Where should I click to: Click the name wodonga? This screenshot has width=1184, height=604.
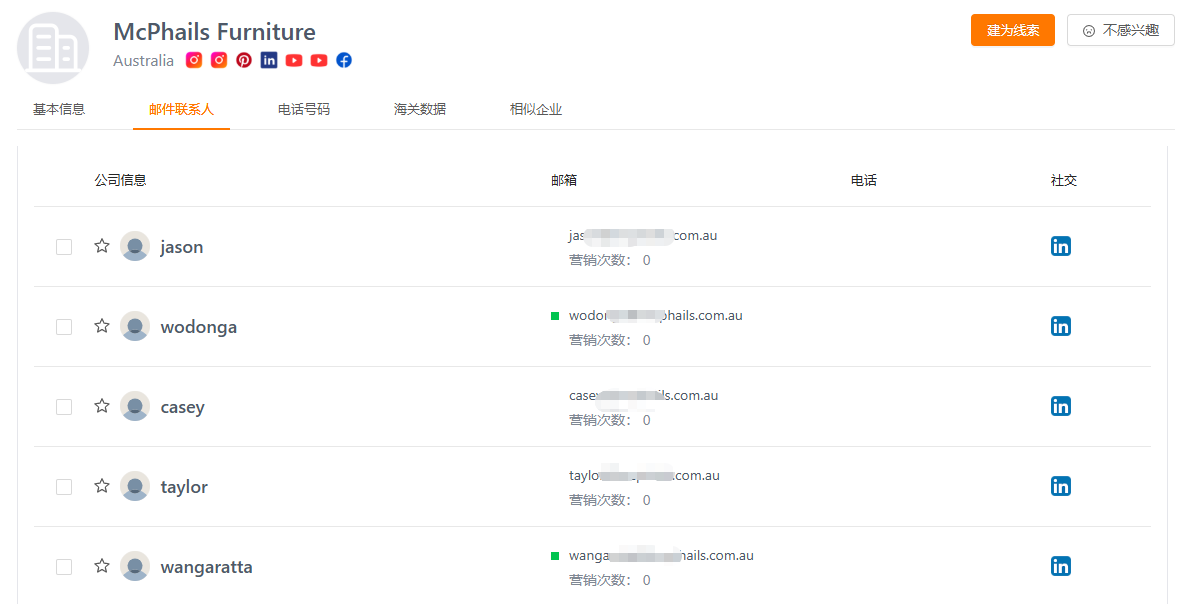tap(199, 327)
